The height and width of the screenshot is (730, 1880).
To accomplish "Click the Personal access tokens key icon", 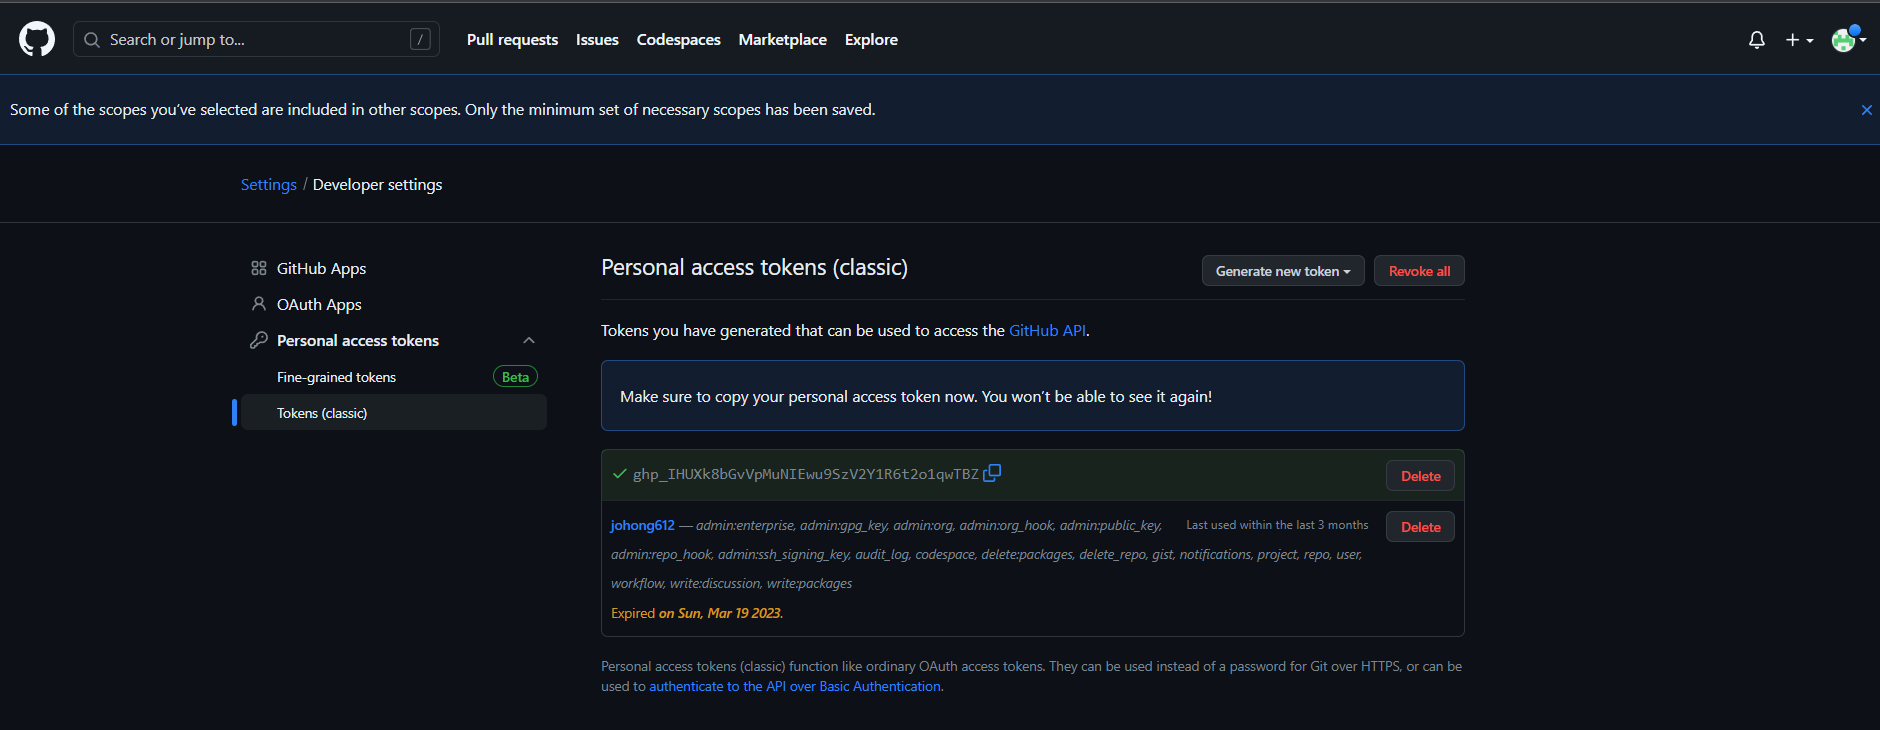I will click(x=259, y=340).
